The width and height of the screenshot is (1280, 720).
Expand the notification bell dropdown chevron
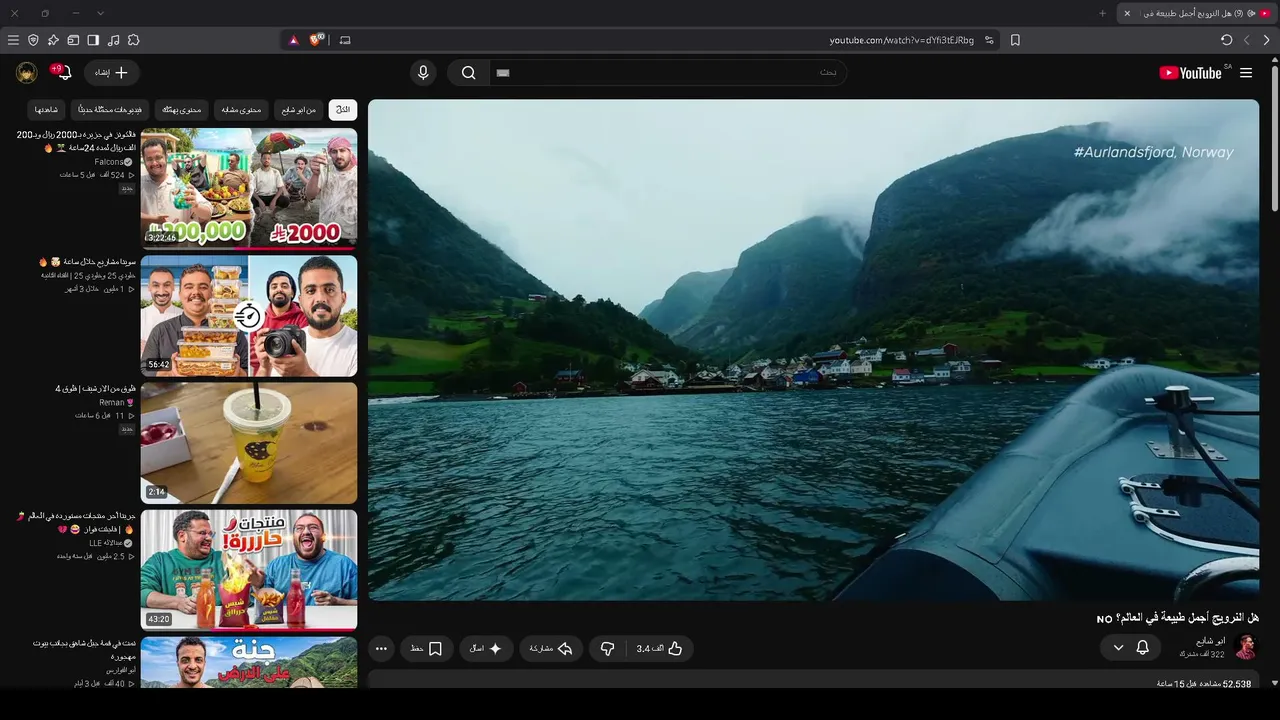(x=1118, y=648)
